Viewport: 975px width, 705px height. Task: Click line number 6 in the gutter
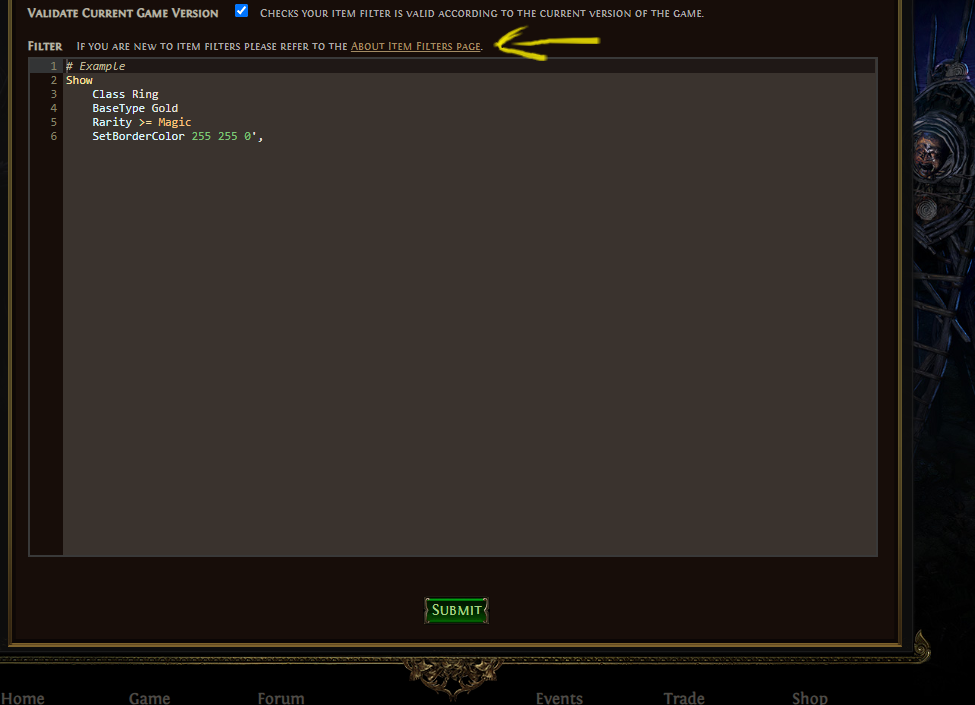click(x=53, y=136)
